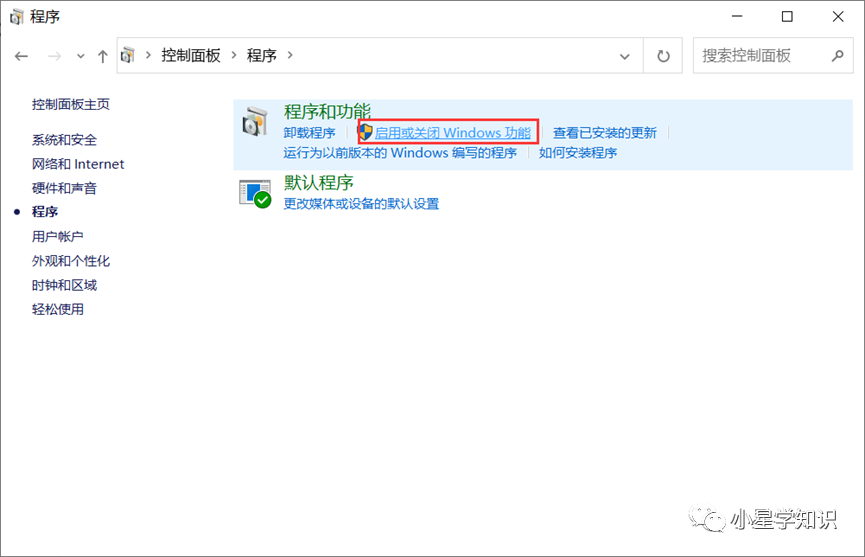Click the window title bar icon
This screenshot has height=557, width=865.
tap(17, 17)
